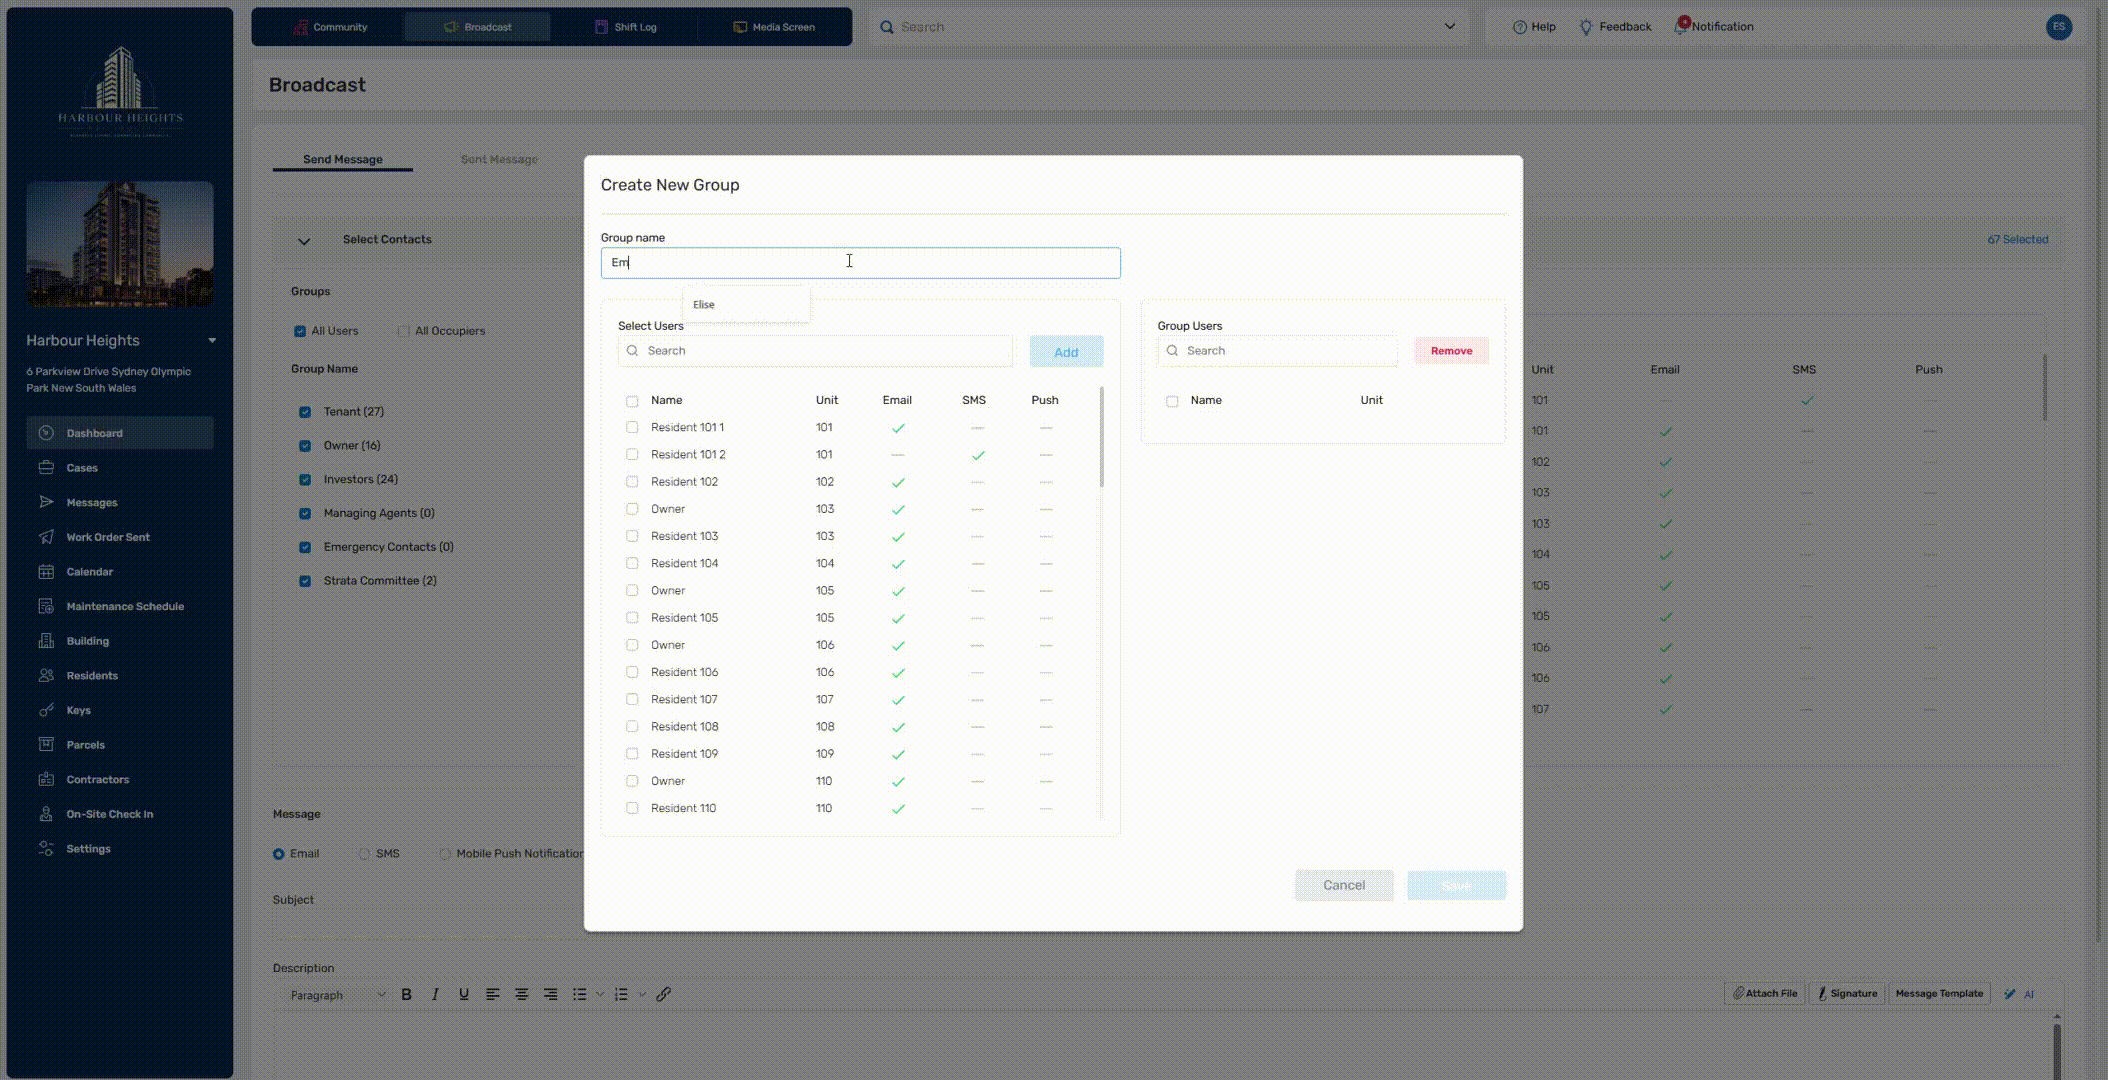Switch to the Community tab
Viewport: 2108px width, 1080px height.
coord(330,27)
